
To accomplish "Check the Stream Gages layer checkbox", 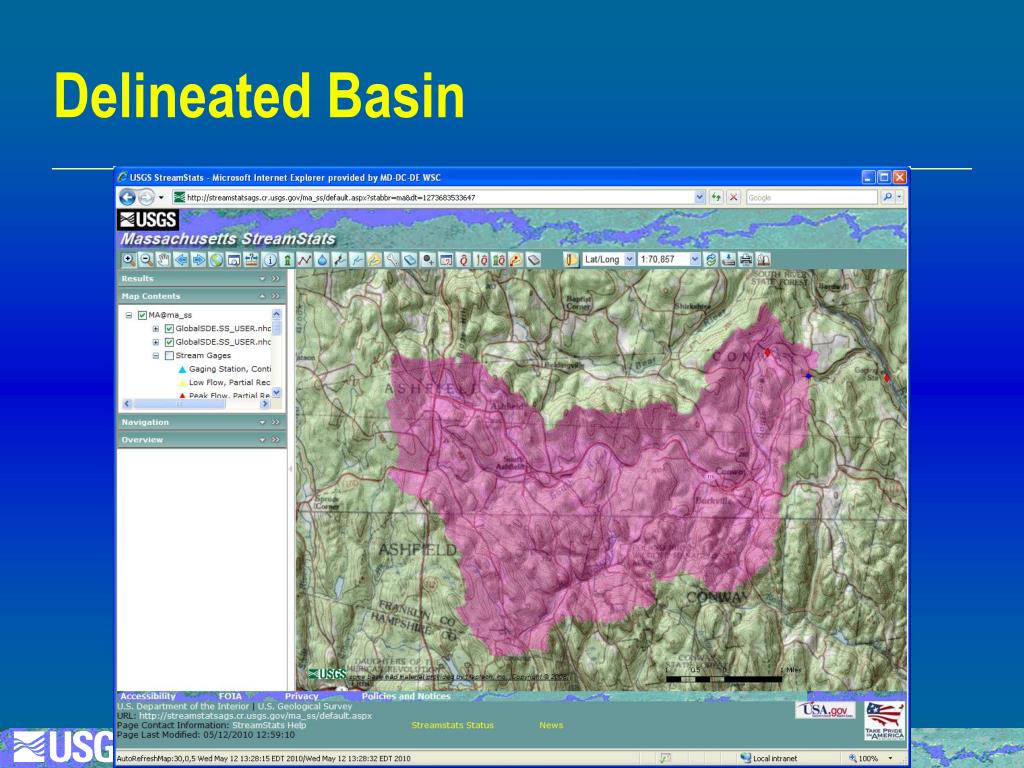I will 169,356.
